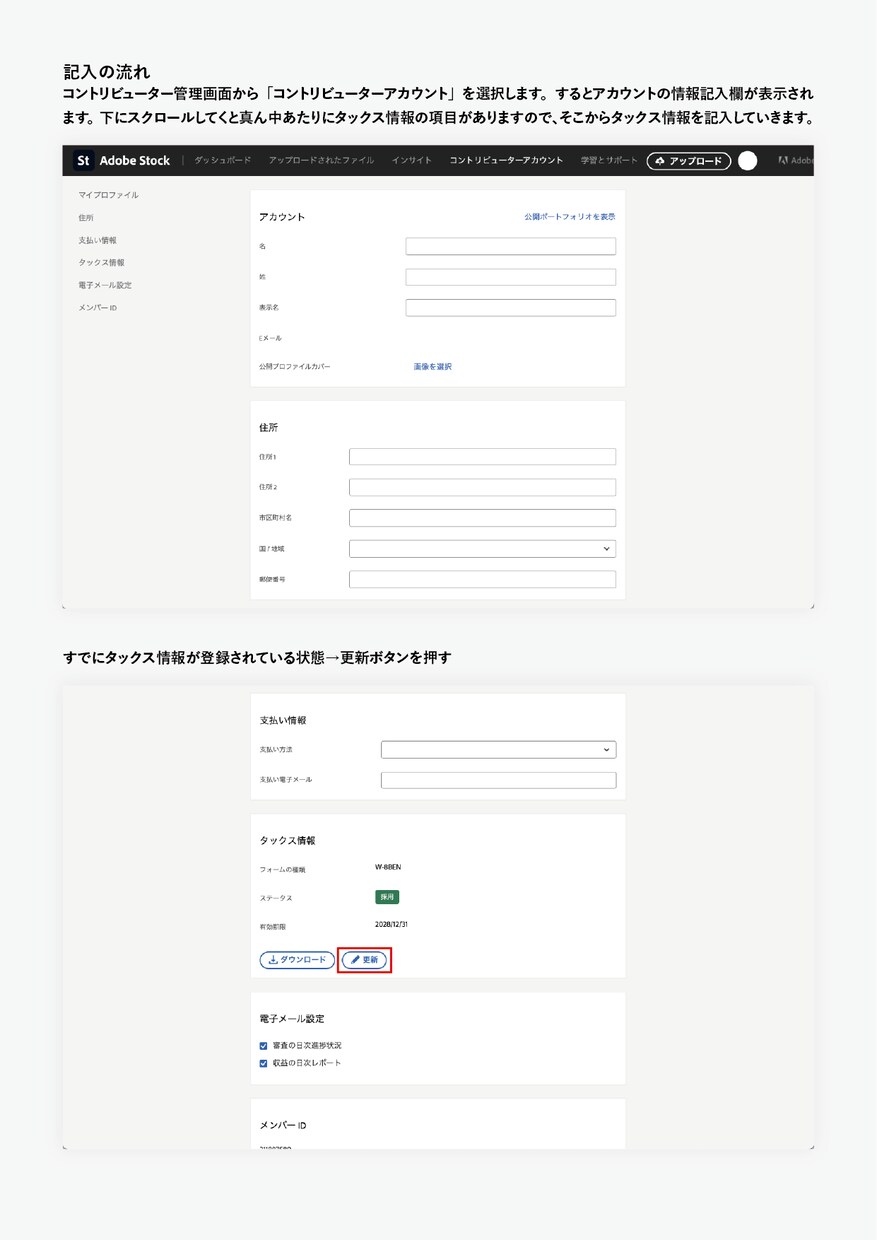Click the 支払い電子メール input field
Viewport: 877px width, 1240px height.
(x=498, y=780)
